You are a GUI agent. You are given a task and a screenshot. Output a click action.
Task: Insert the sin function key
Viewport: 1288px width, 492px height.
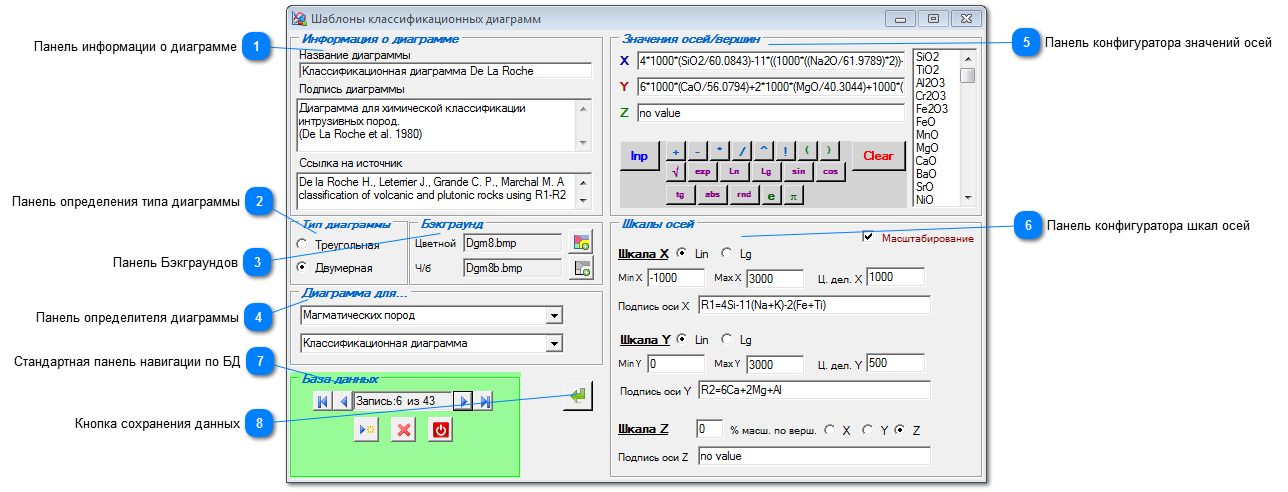point(798,171)
